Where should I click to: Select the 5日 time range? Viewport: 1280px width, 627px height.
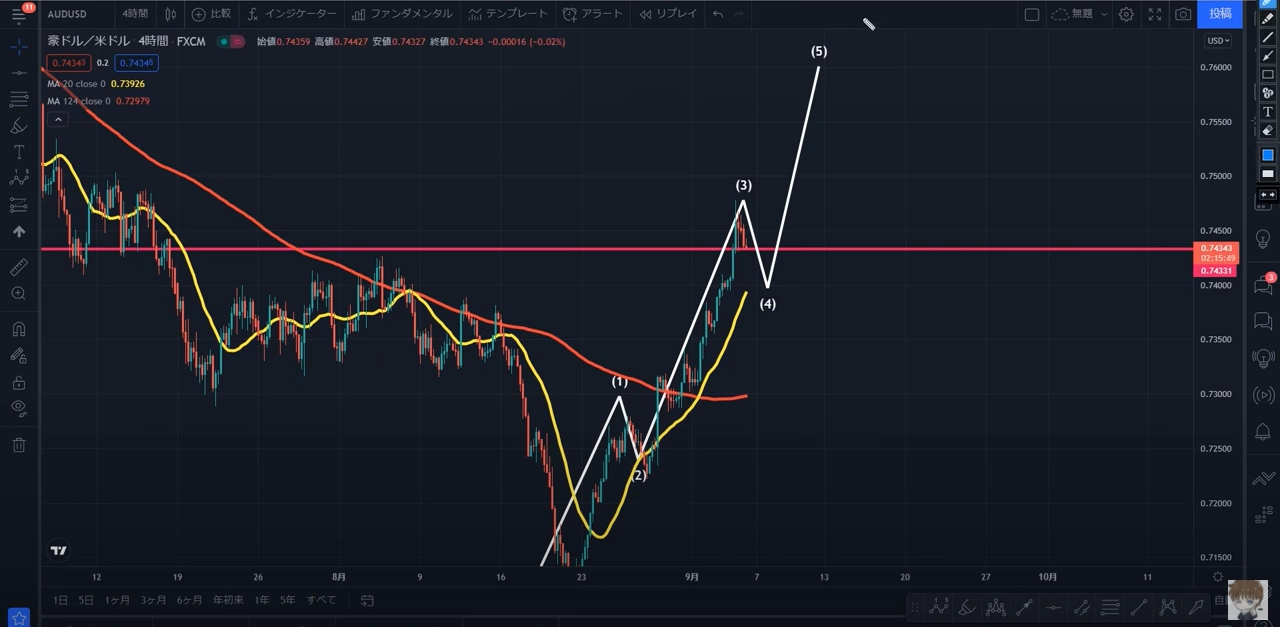(86, 600)
